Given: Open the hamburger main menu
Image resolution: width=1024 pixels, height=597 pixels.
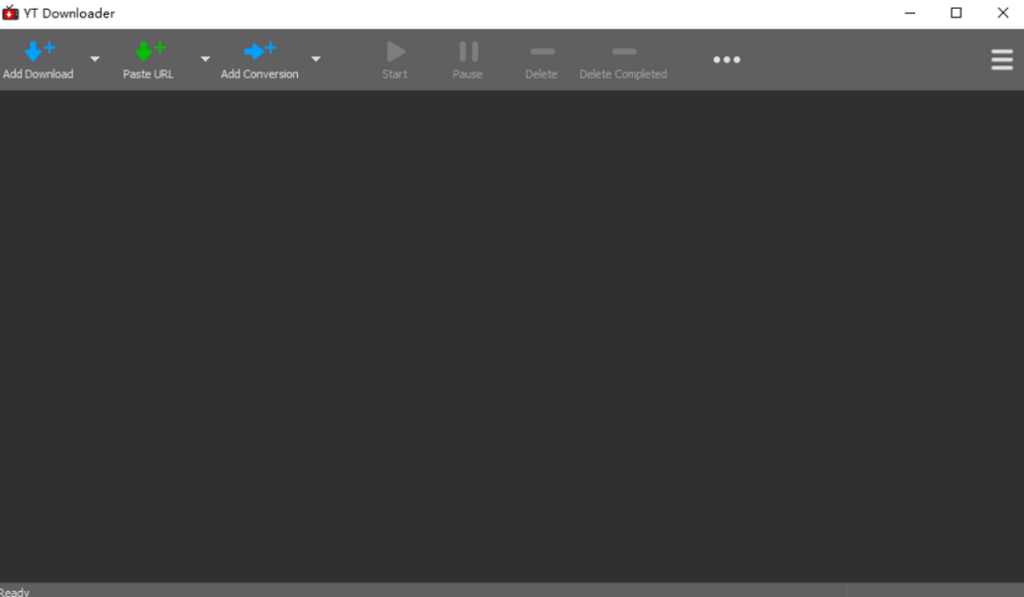Looking at the screenshot, I should (x=1001, y=60).
